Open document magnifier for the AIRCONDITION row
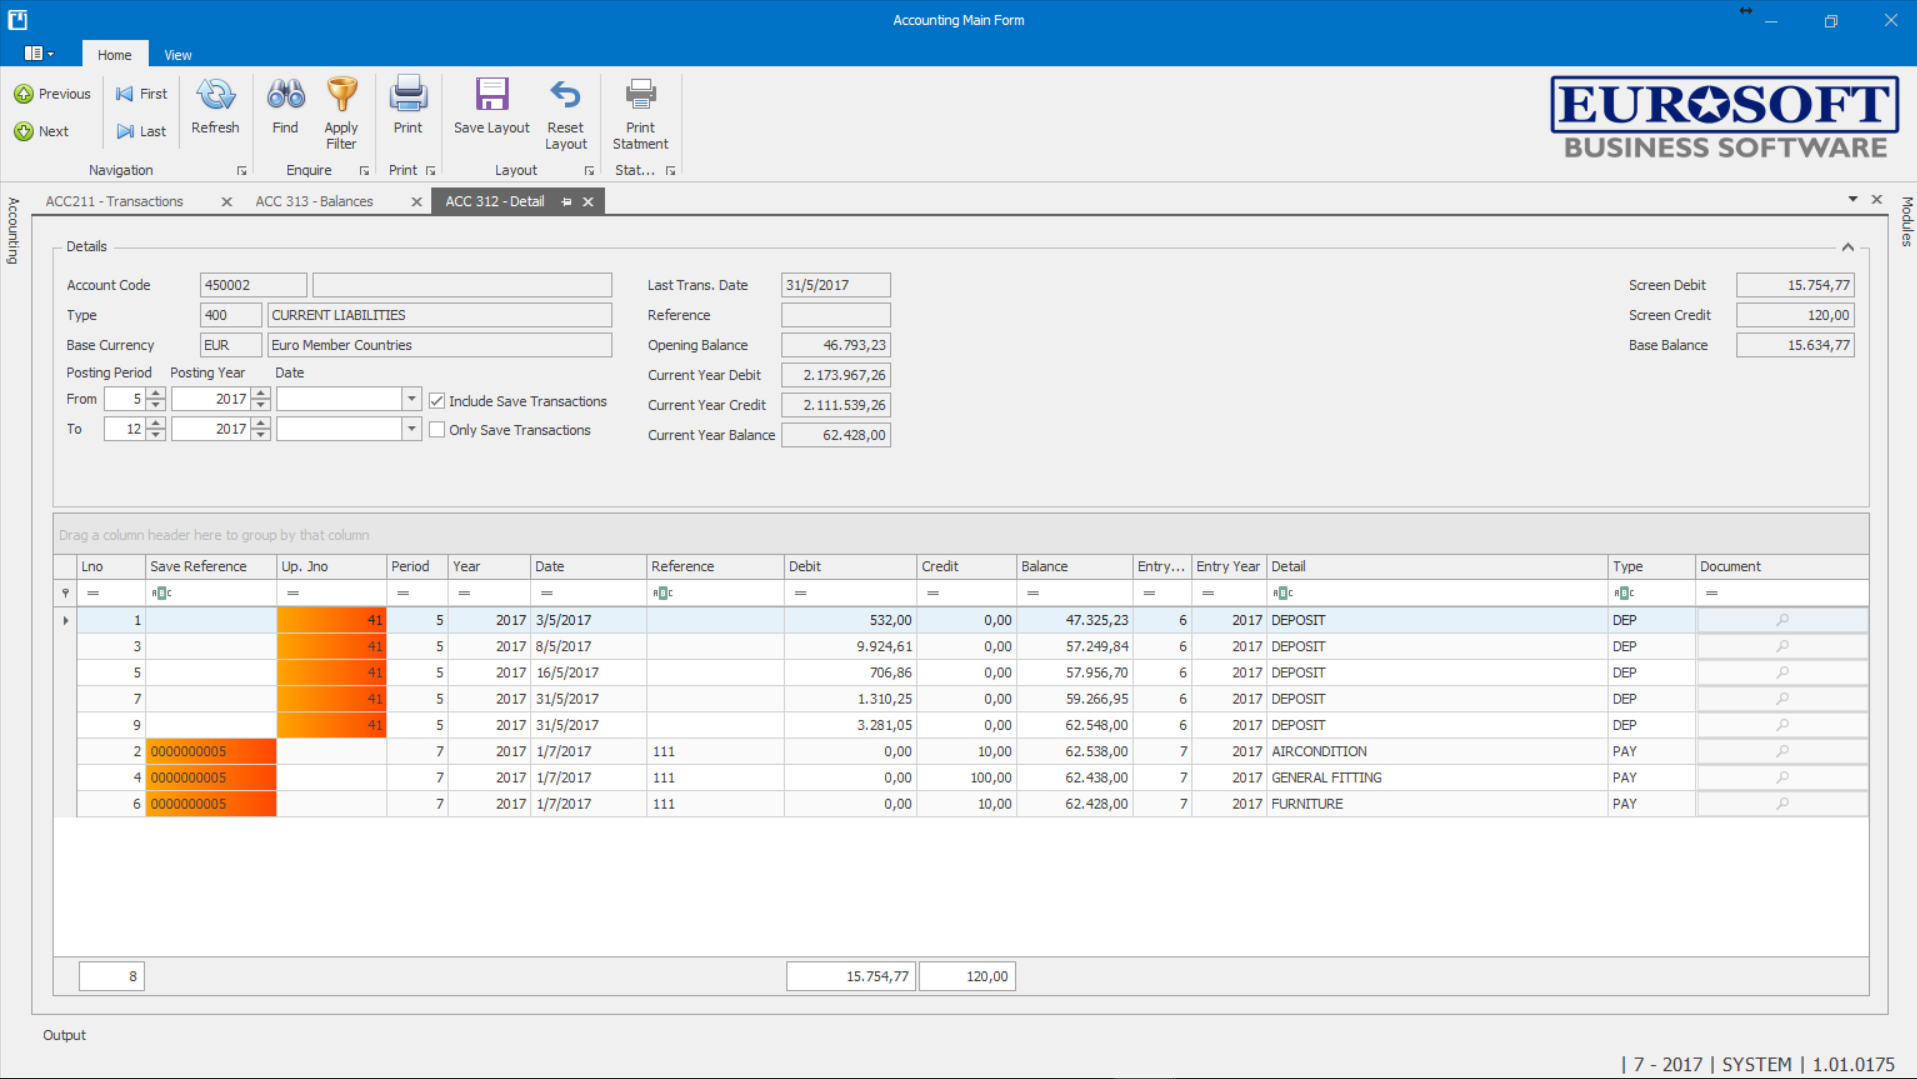 (x=1782, y=751)
